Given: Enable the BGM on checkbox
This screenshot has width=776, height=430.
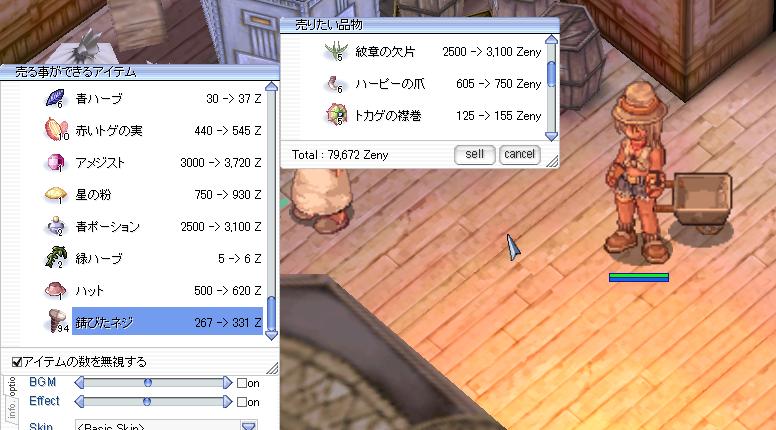Looking at the screenshot, I should 242,383.
